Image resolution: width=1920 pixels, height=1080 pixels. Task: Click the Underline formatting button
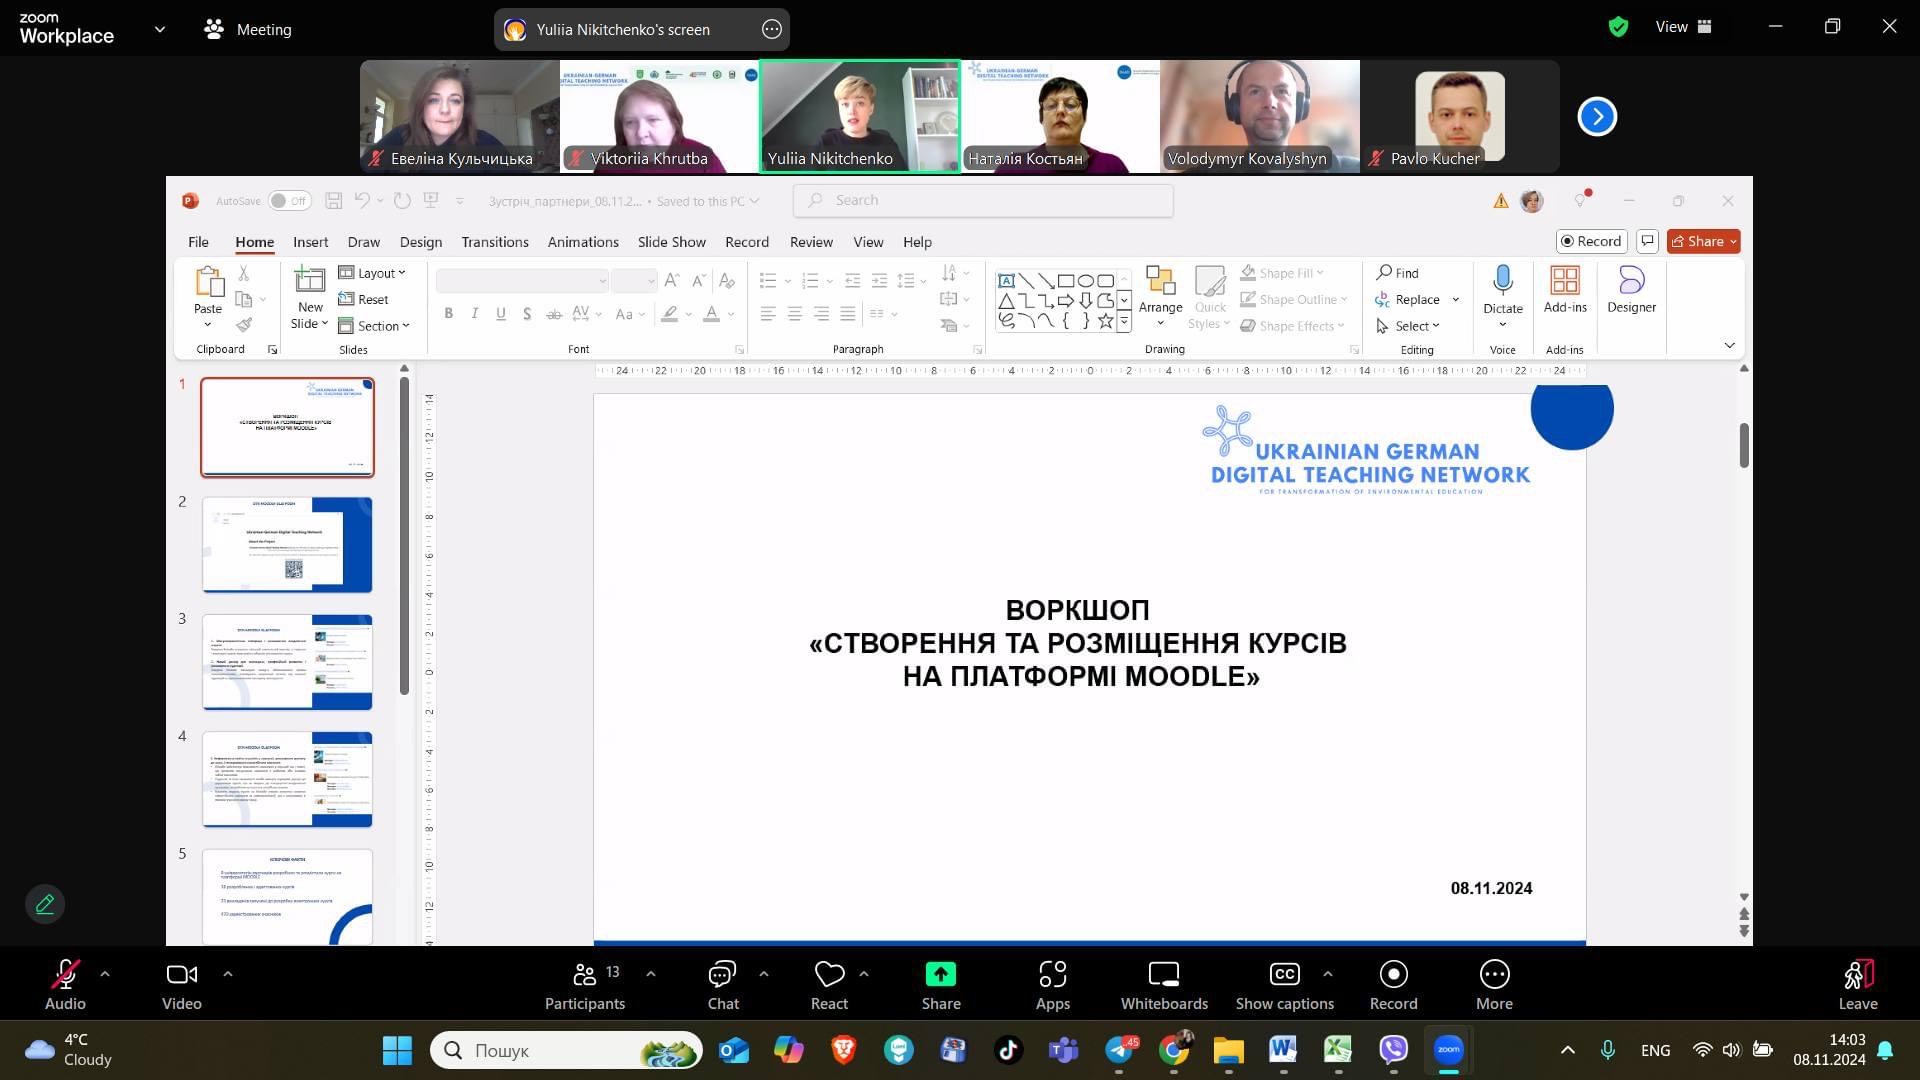point(501,314)
